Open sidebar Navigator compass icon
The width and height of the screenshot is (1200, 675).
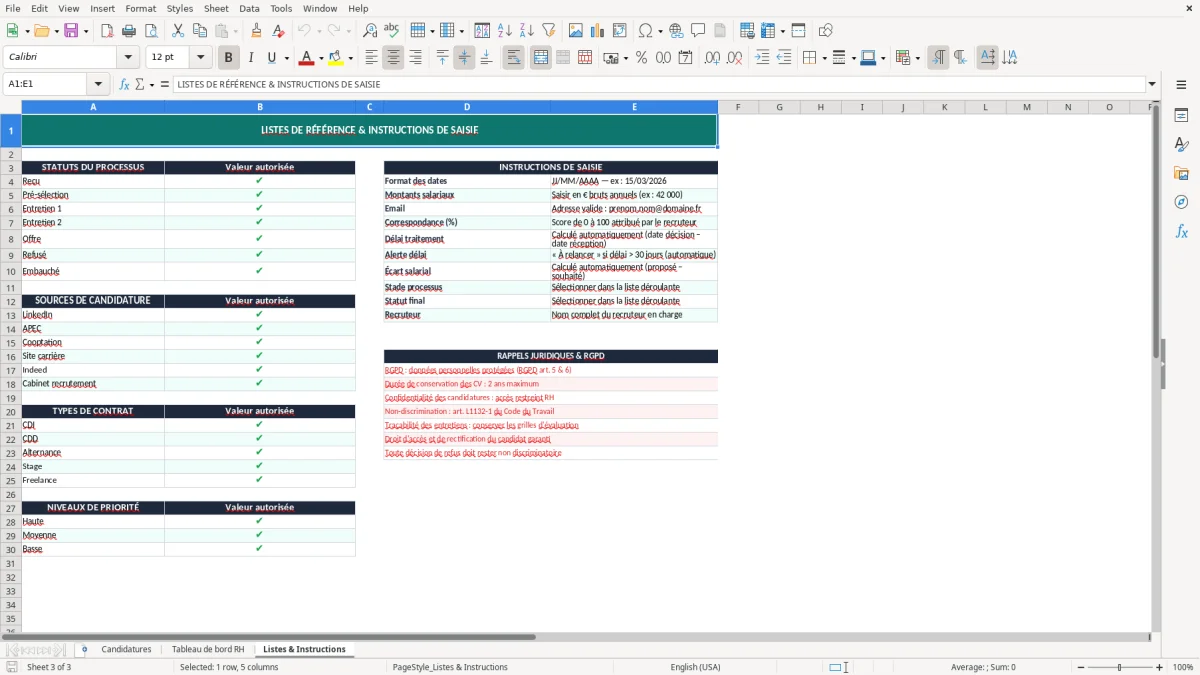[1181, 203]
